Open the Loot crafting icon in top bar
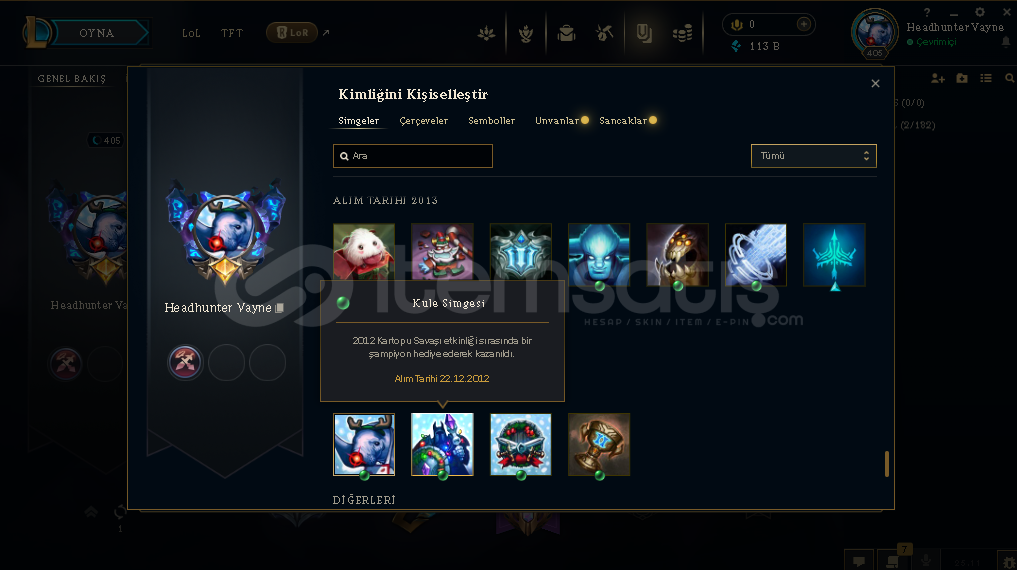 [x=604, y=32]
